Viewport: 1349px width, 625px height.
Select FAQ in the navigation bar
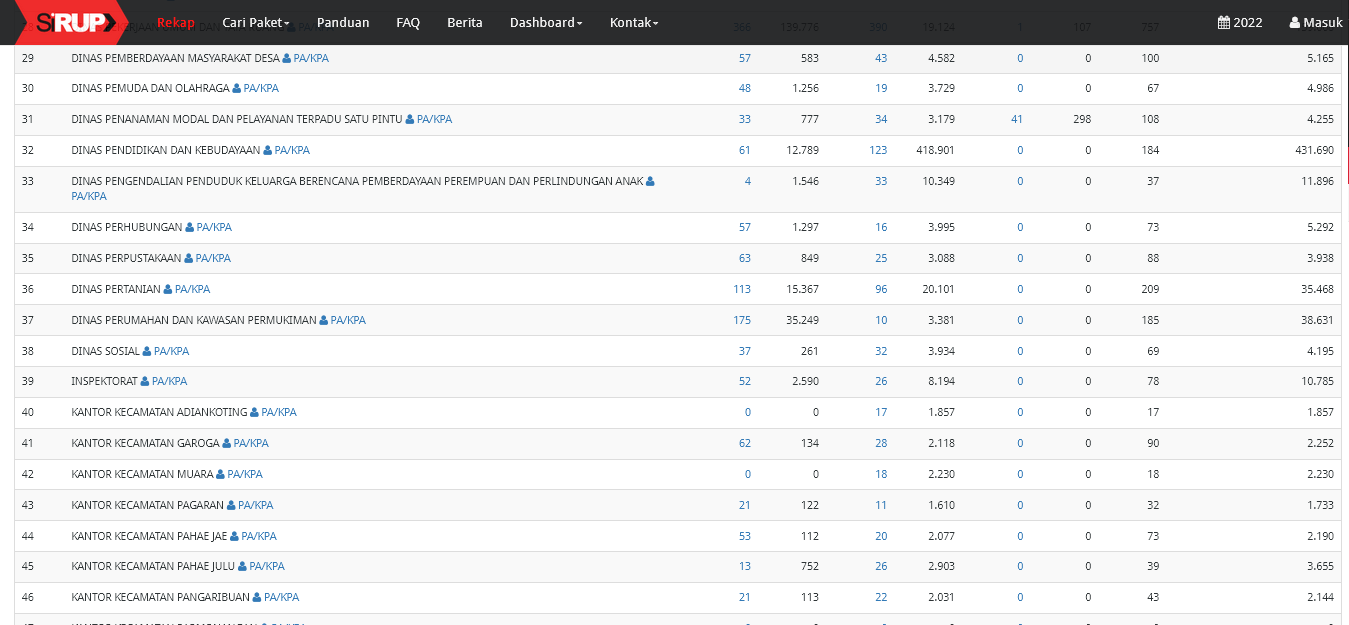(408, 23)
